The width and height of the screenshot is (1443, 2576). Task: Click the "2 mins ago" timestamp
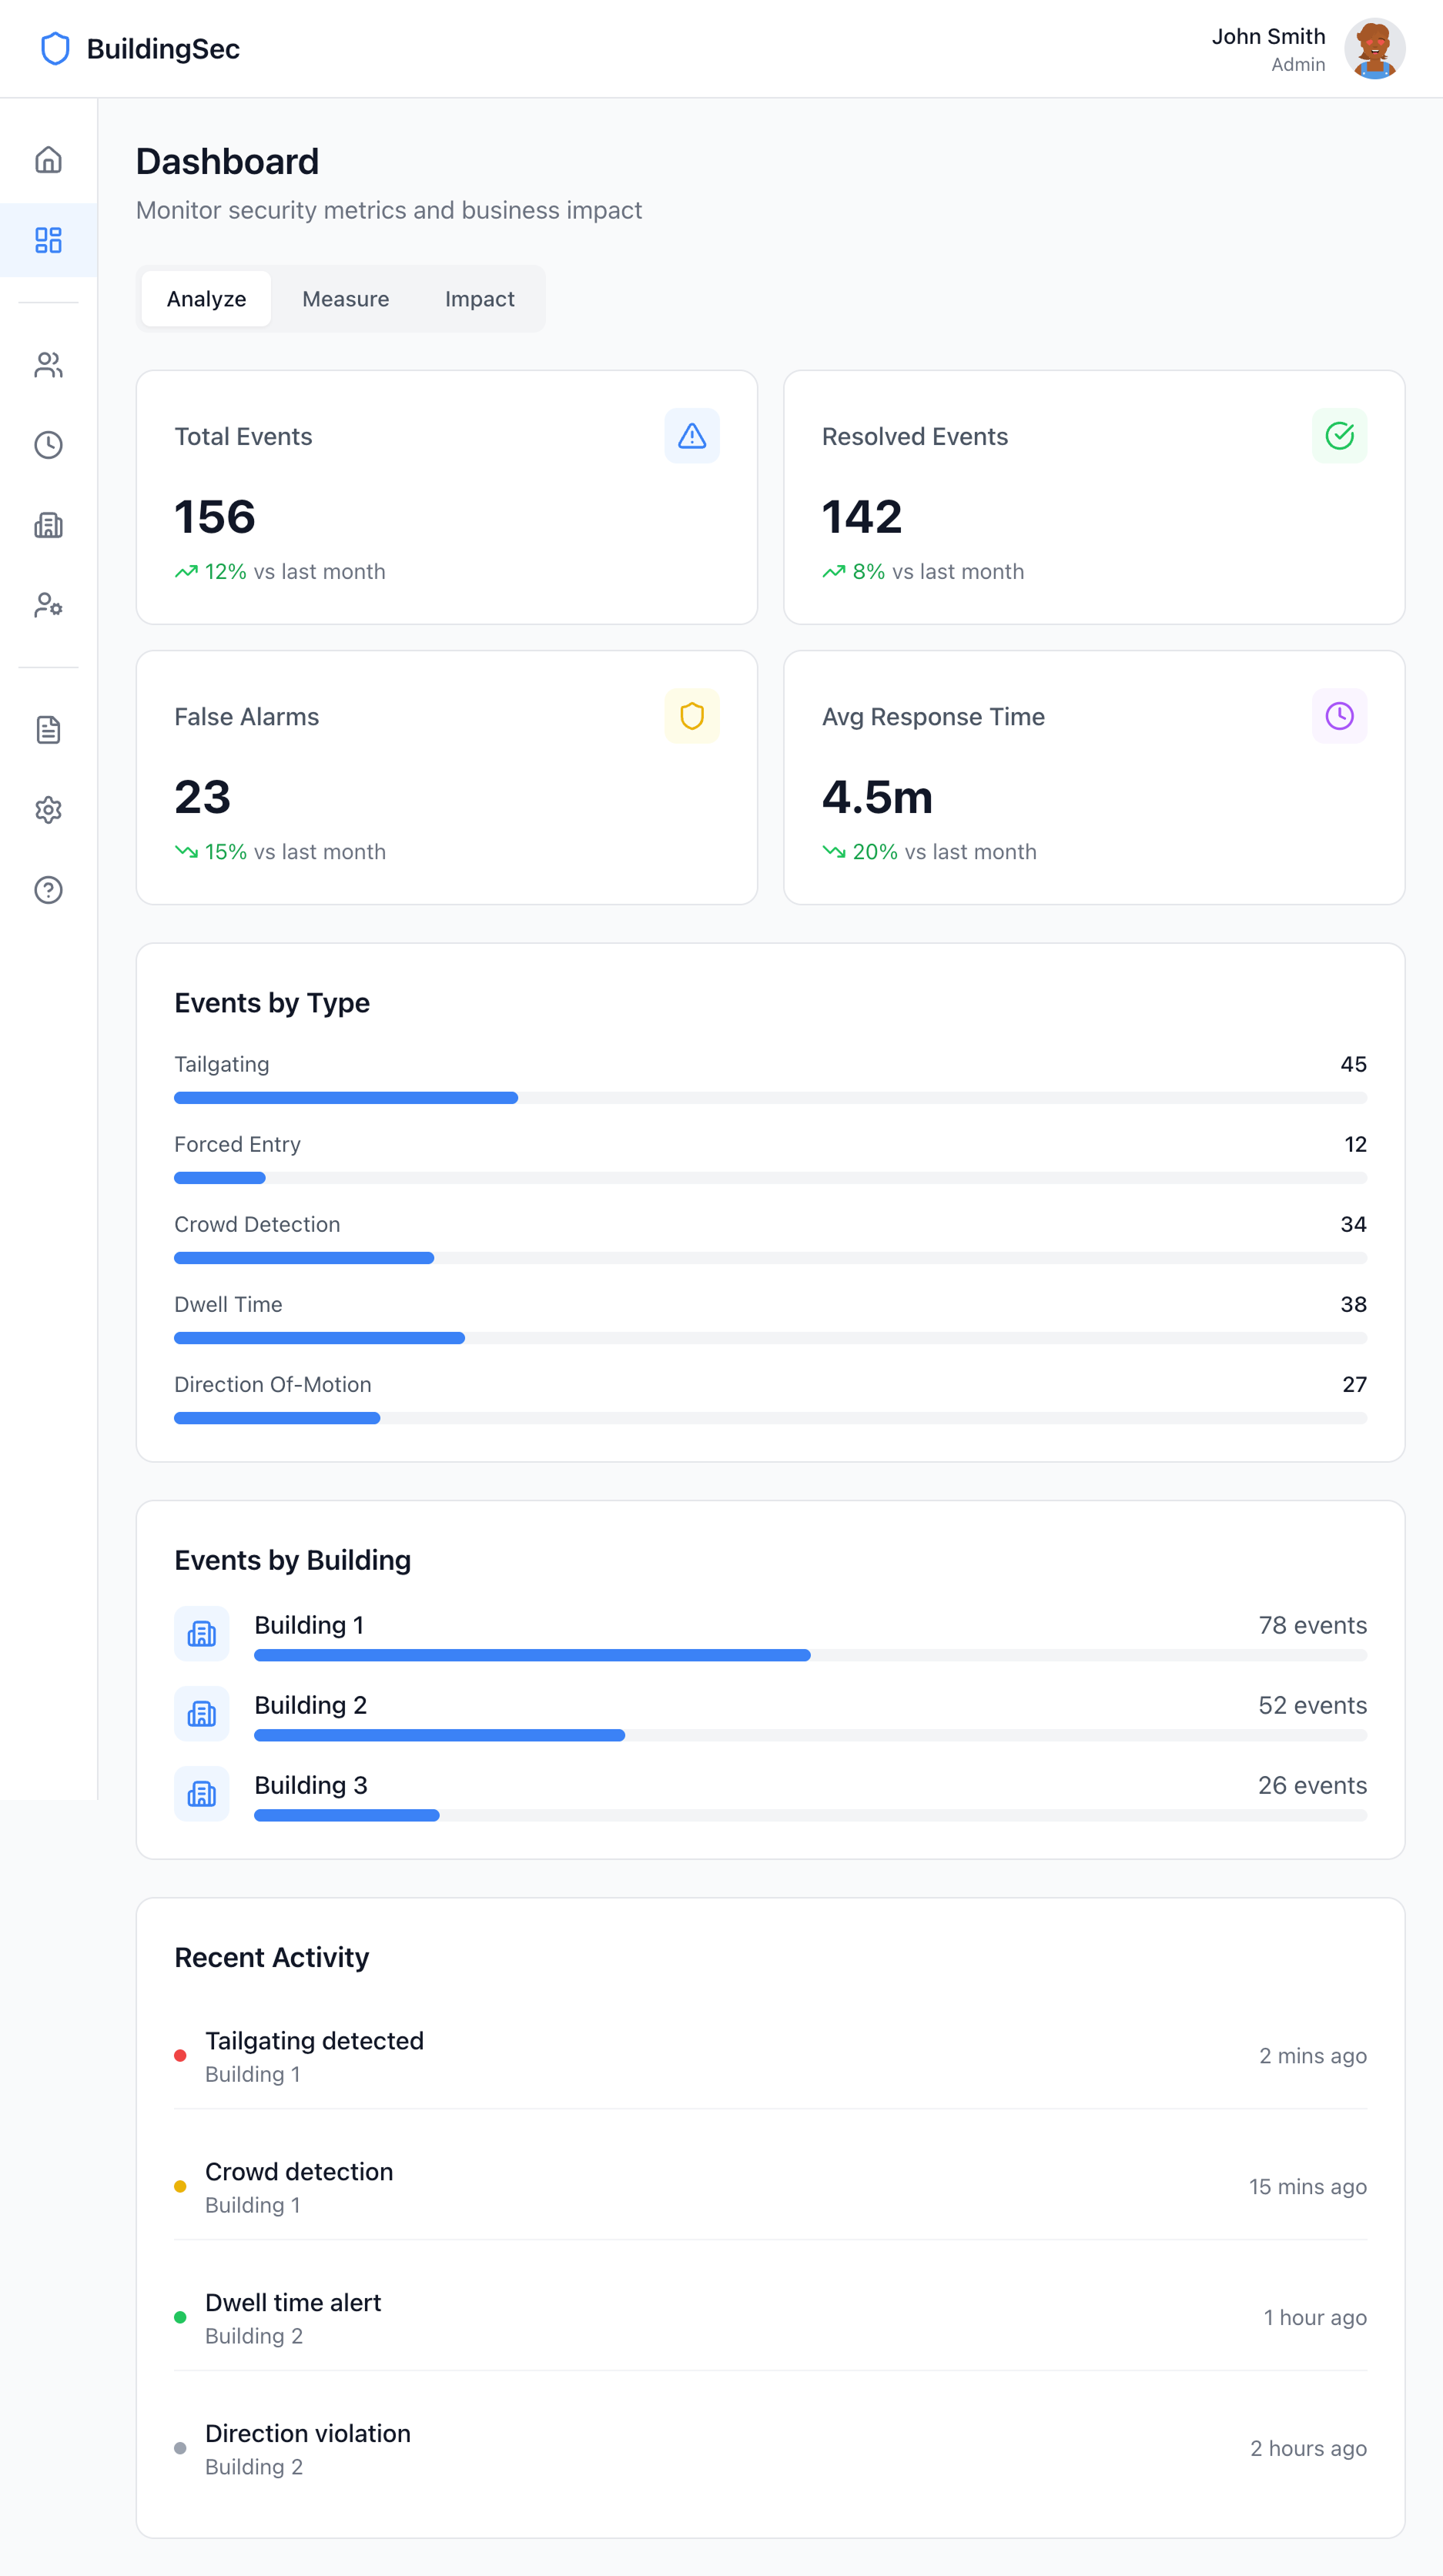point(1312,2056)
